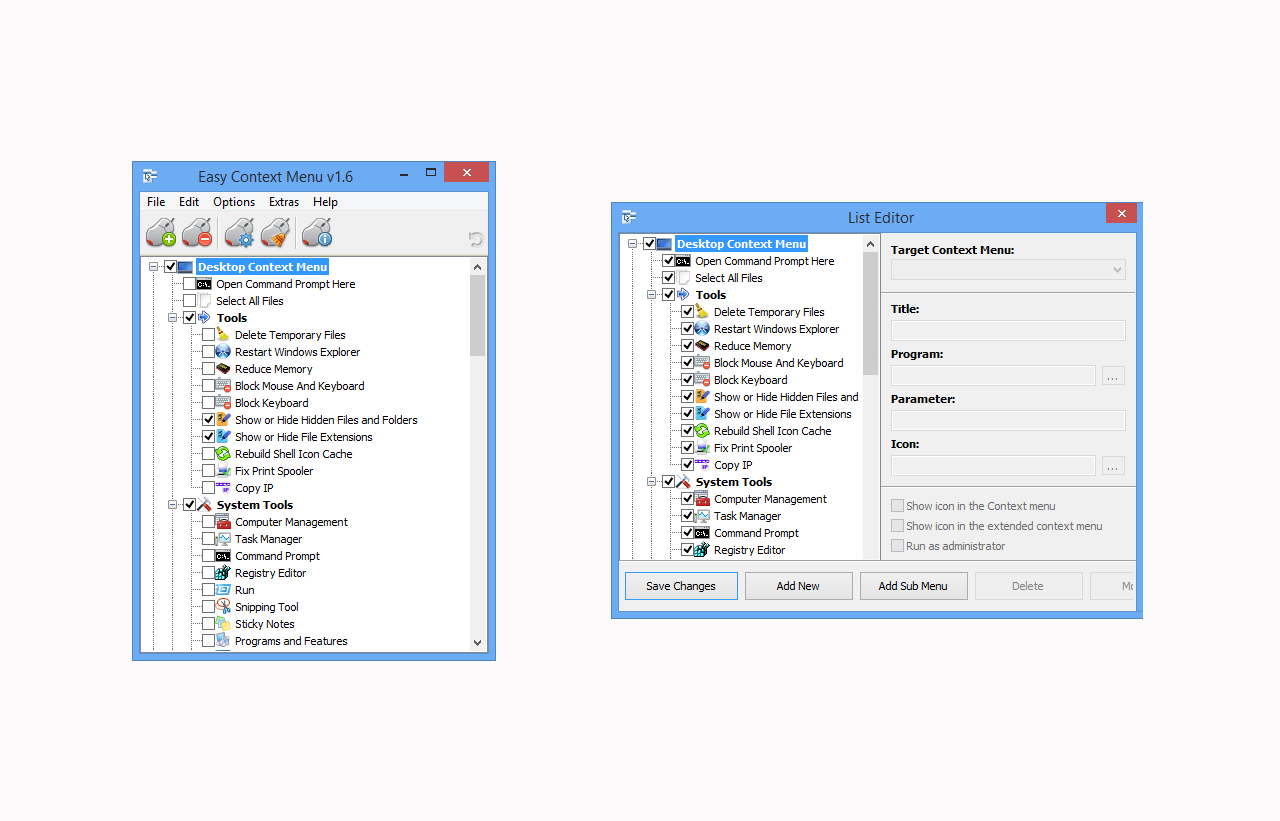Screen dimensions: 1280x821
Task: Click the Tools blue arrow icon in List Editor
Action: coord(684,295)
